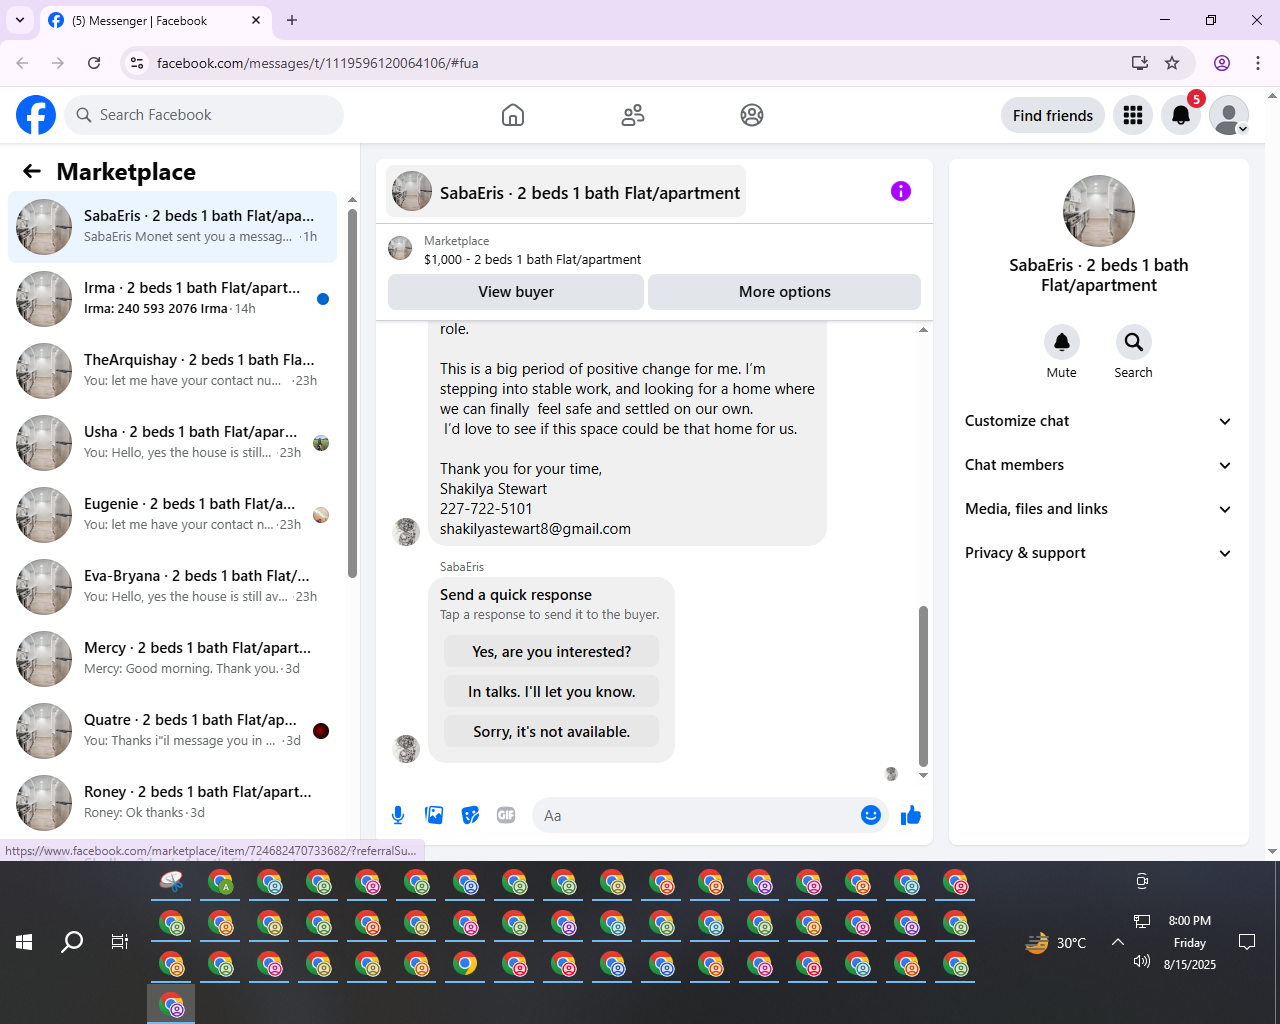Image resolution: width=1280 pixels, height=1024 pixels.
Task: Open TheArquishay conversation
Action: pos(173,371)
